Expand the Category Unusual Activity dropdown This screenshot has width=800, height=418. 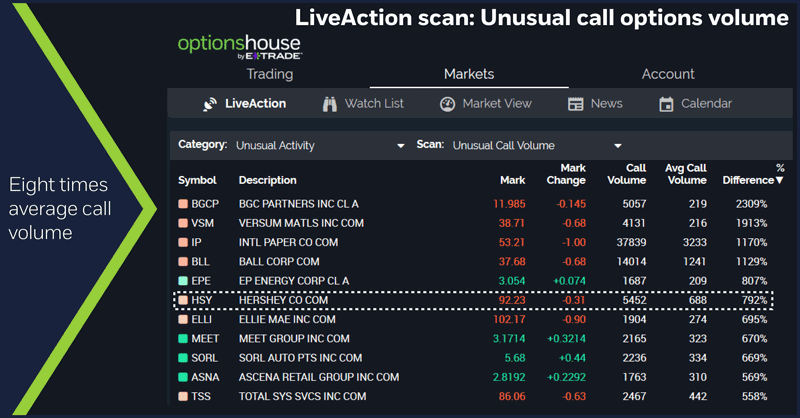coord(401,146)
